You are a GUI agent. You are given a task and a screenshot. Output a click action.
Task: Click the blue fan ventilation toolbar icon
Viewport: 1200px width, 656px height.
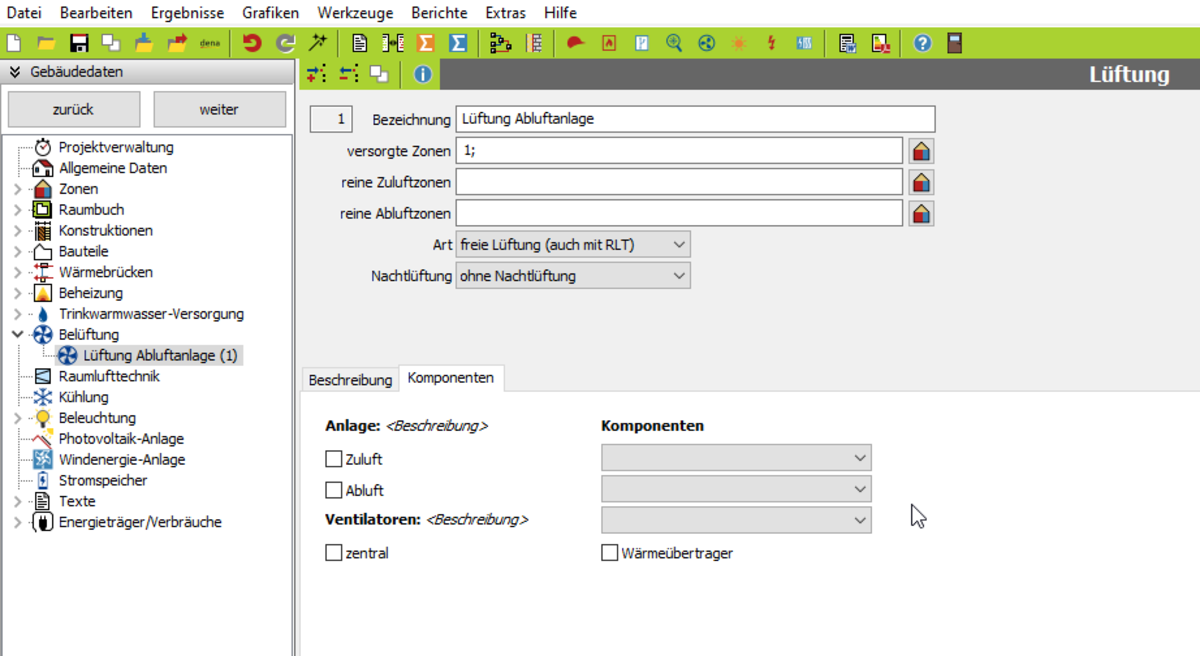[x=707, y=43]
